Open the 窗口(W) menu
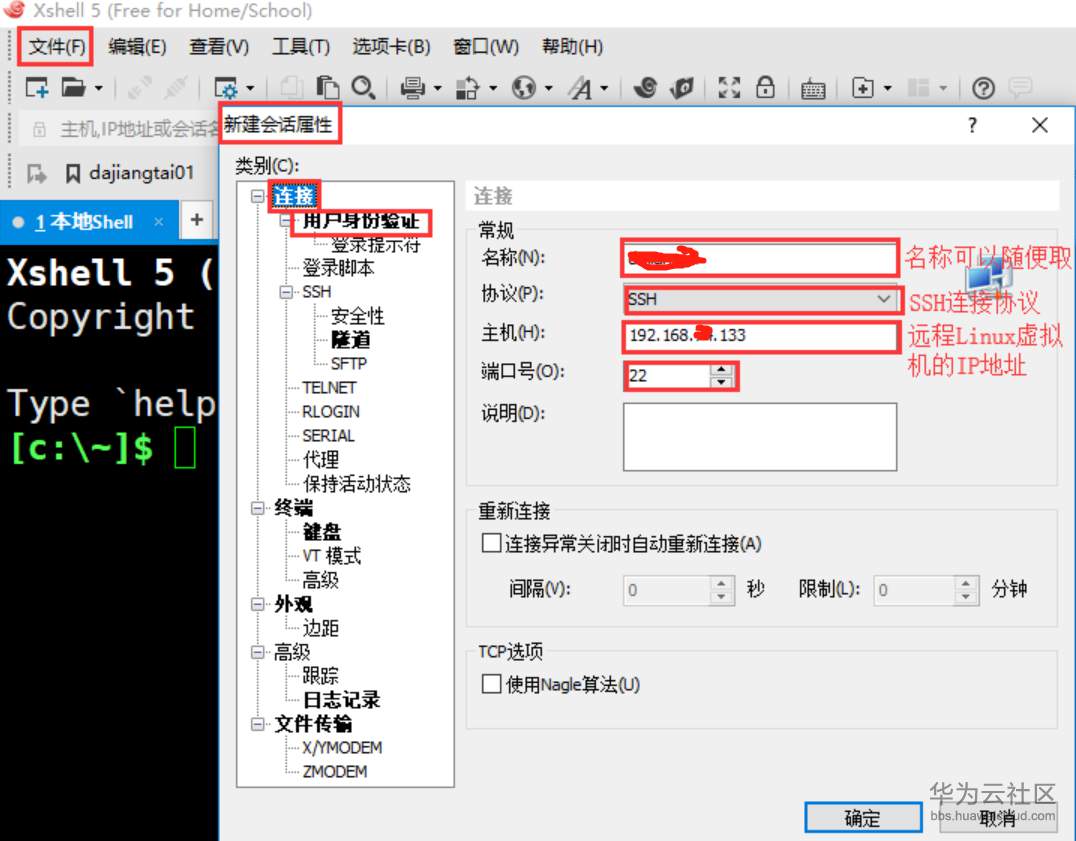1076x841 pixels. [x=486, y=47]
